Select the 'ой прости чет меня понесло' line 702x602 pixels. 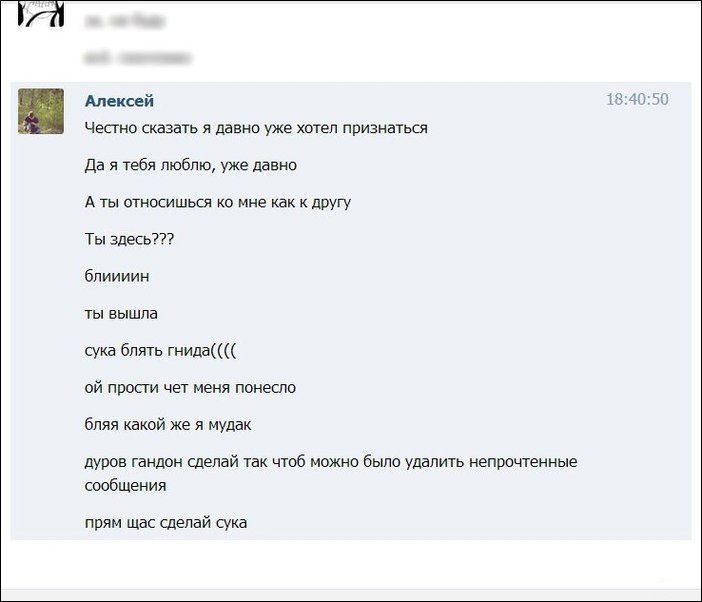click(190, 388)
